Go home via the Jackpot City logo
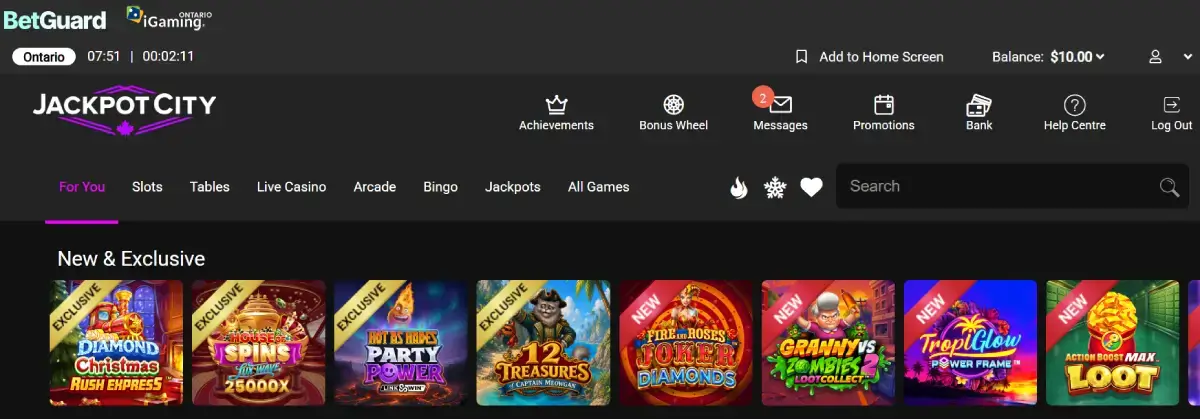The width and height of the screenshot is (1200, 419). click(x=124, y=109)
